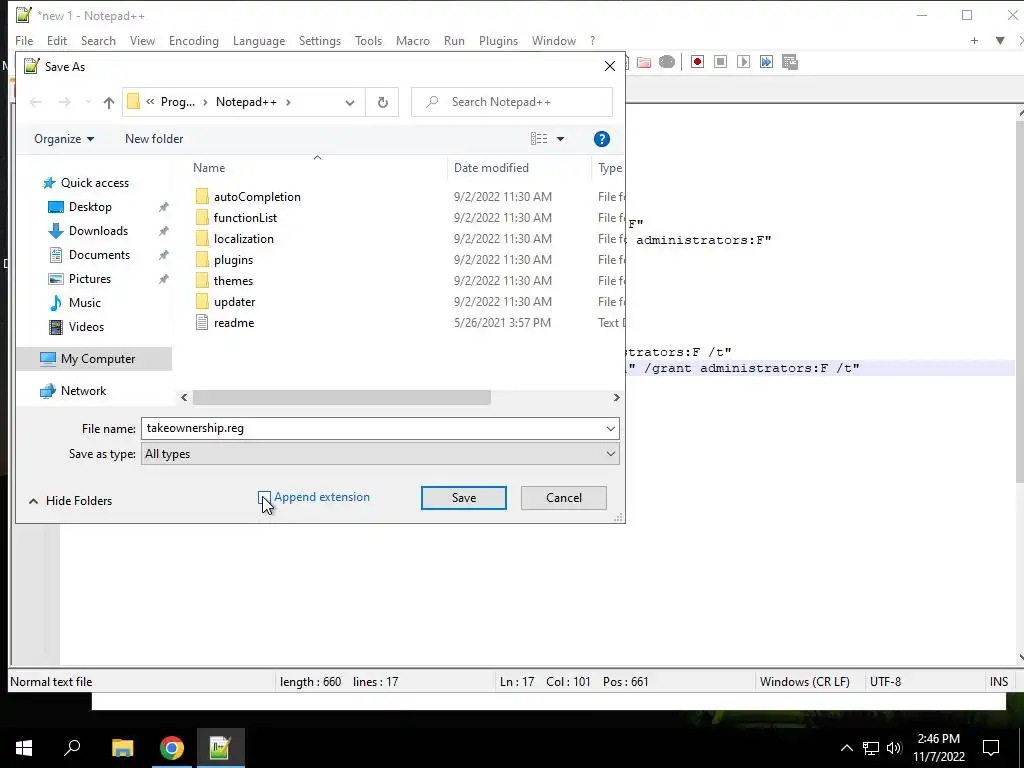Go up one folder with up arrow
1024x768 pixels.
click(x=108, y=102)
